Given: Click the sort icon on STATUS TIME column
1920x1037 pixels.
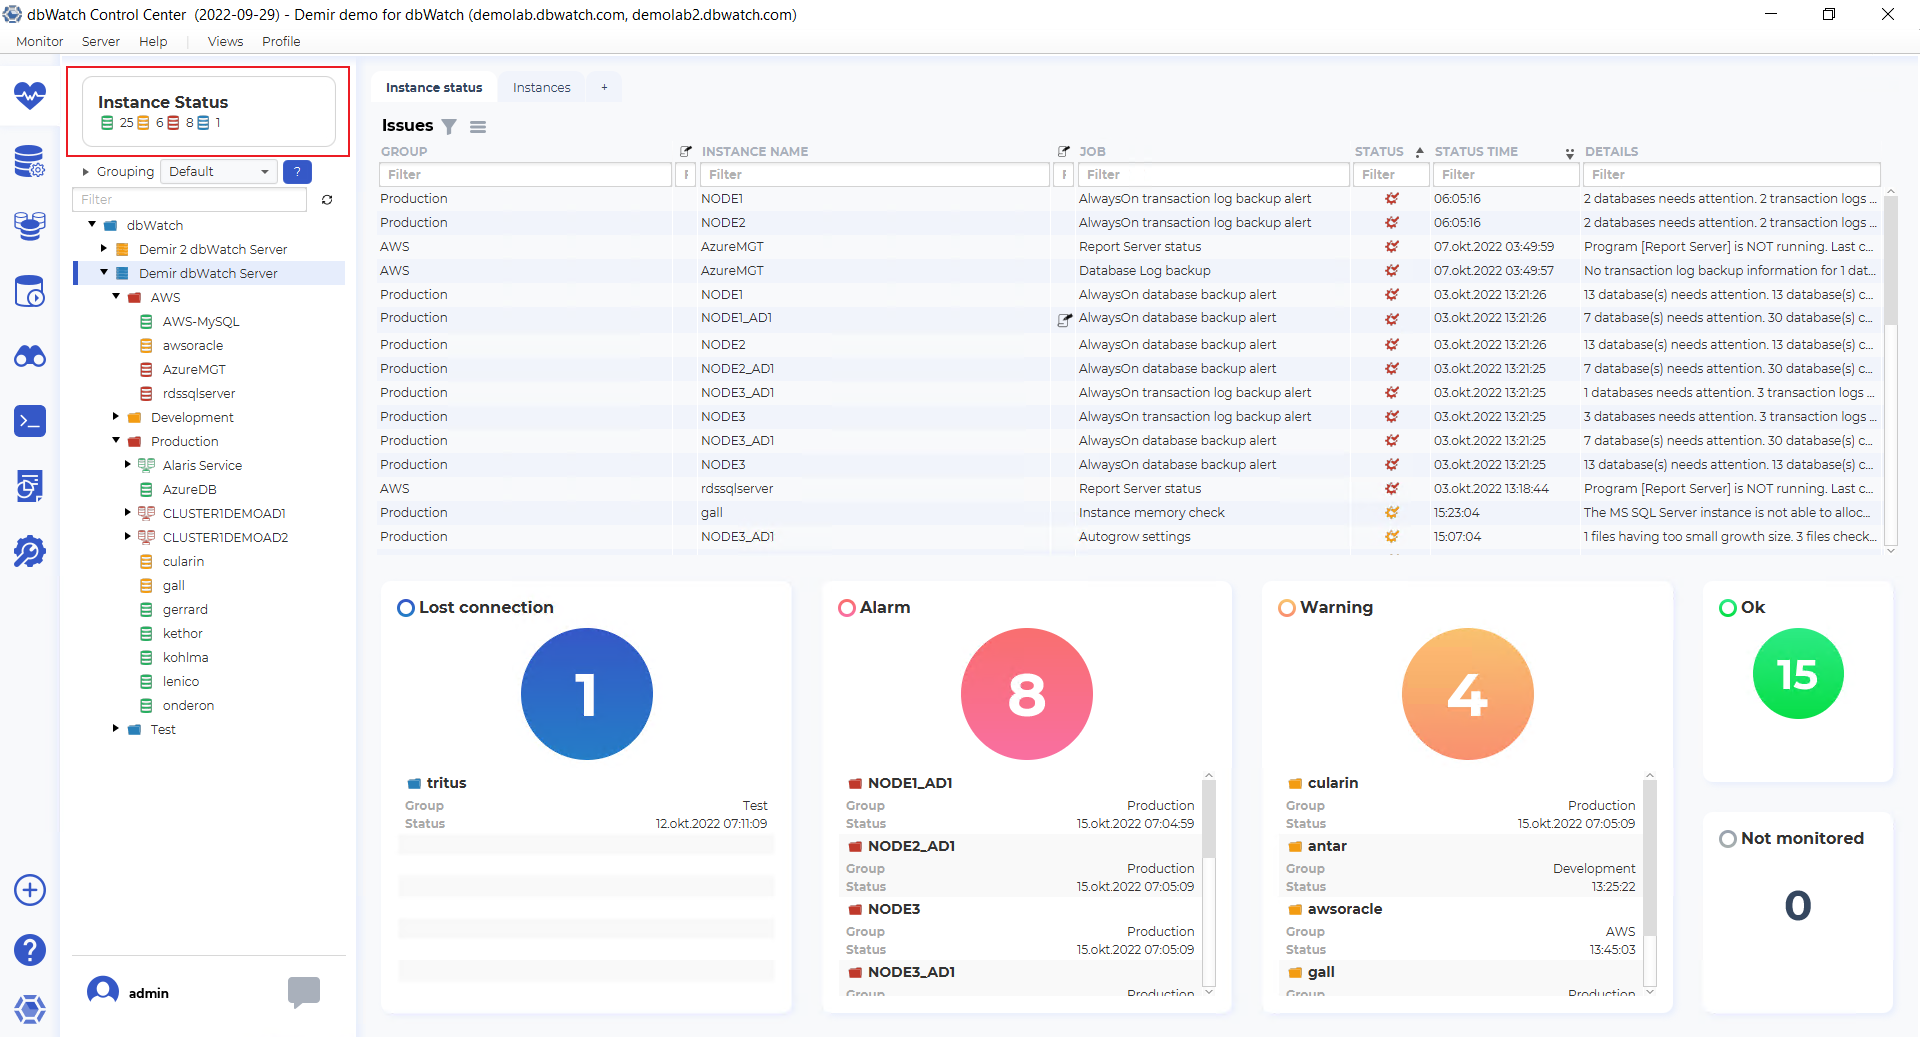Looking at the screenshot, I should tap(1570, 153).
